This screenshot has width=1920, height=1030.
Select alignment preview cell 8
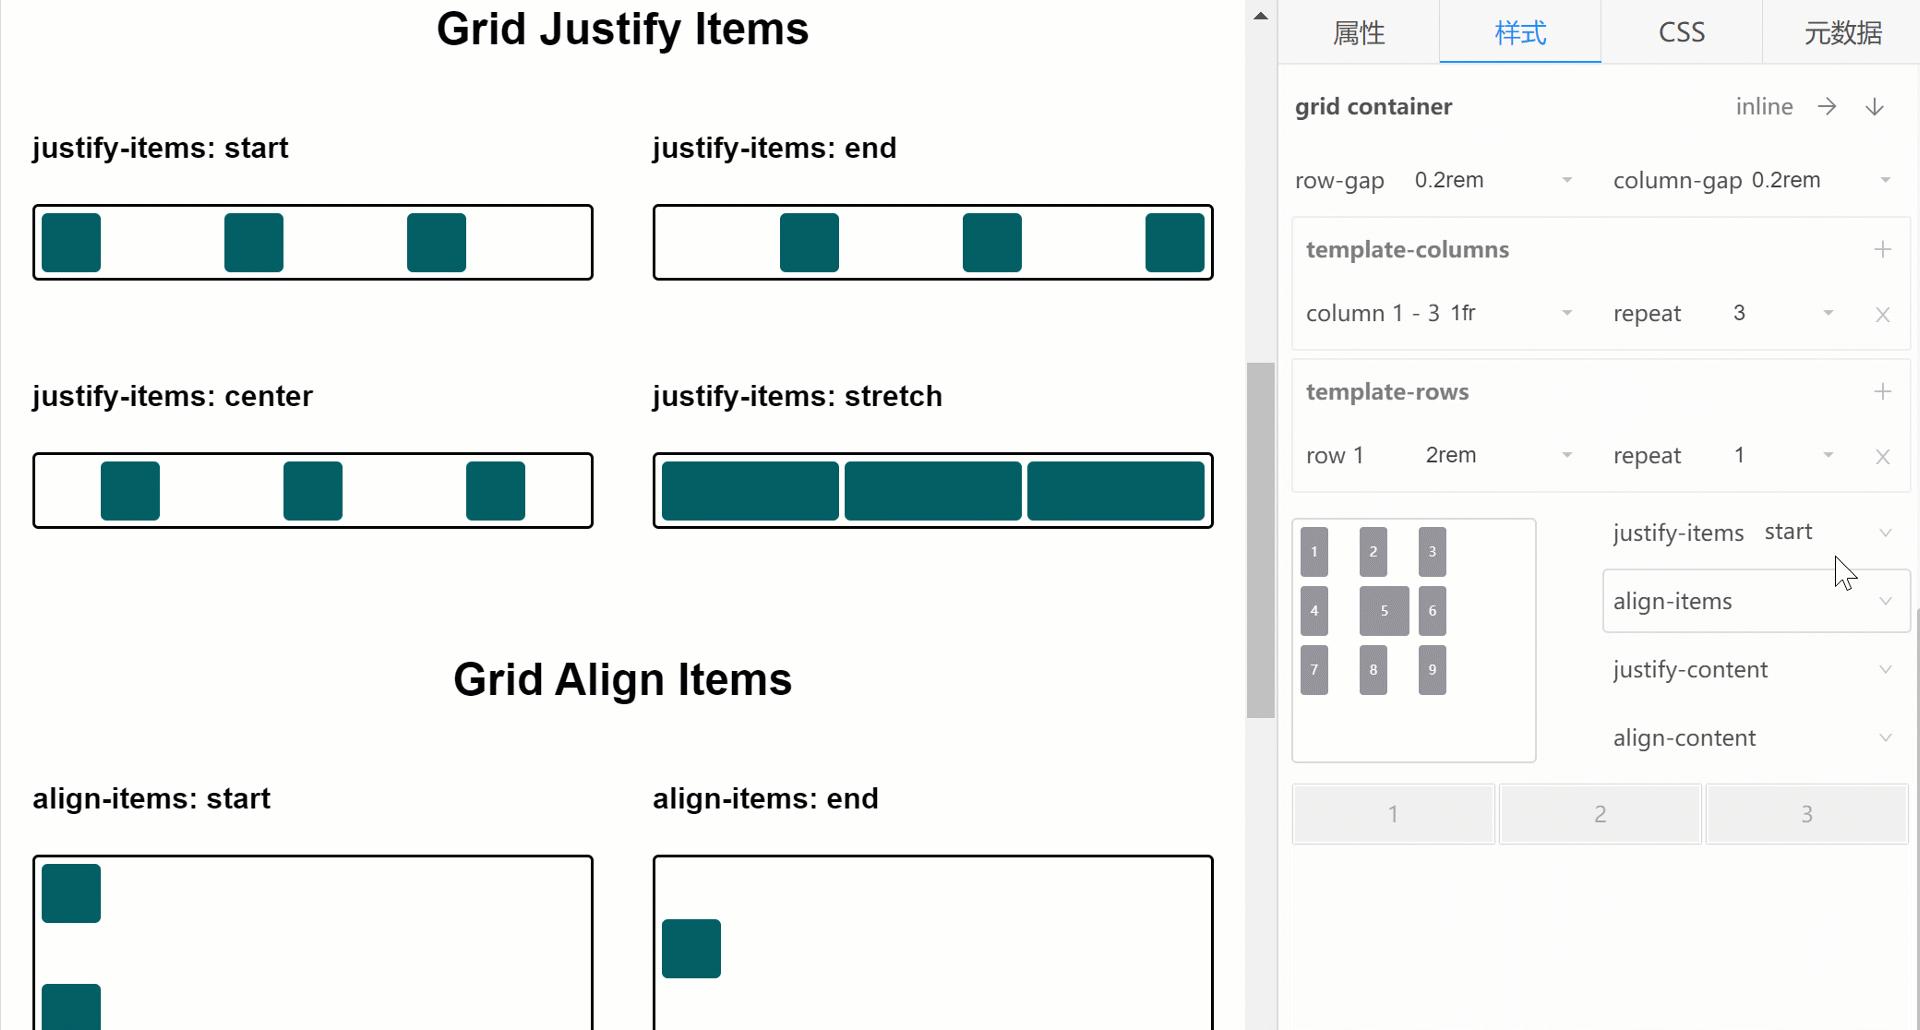[x=1373, y=670]
